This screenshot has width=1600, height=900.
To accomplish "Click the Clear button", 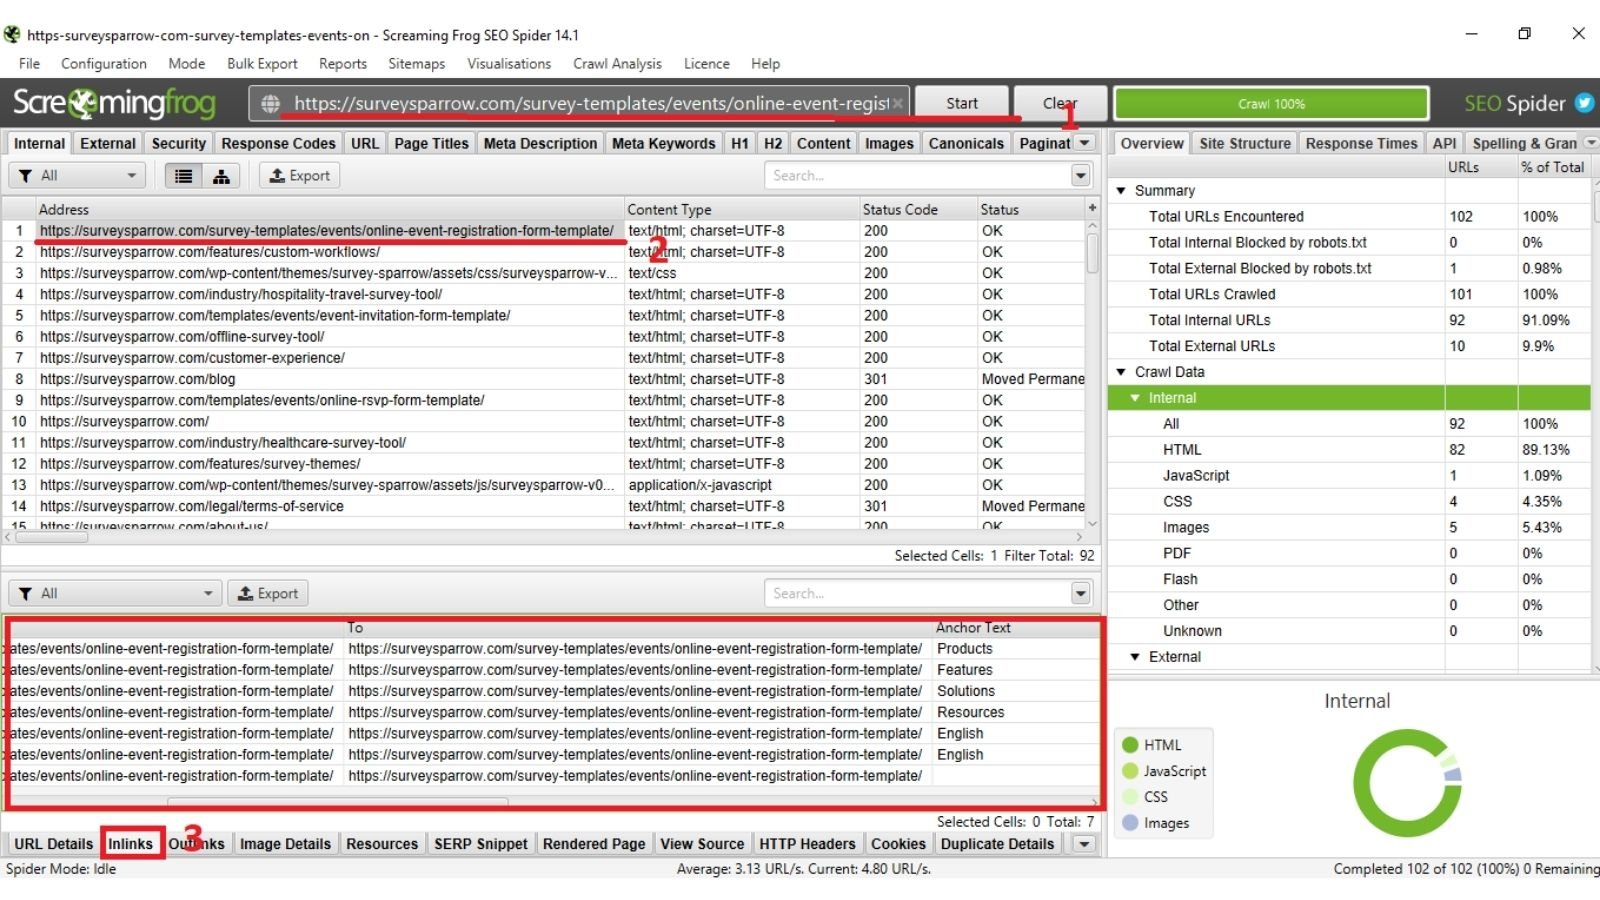I will click(x=1060, y=103).
